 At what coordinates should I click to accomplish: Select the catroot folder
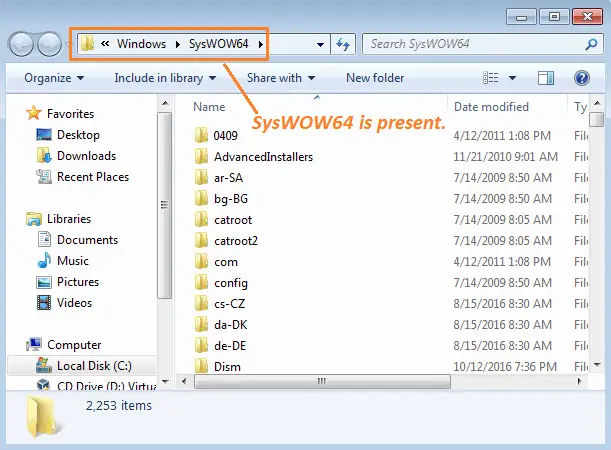click(233, 220)
